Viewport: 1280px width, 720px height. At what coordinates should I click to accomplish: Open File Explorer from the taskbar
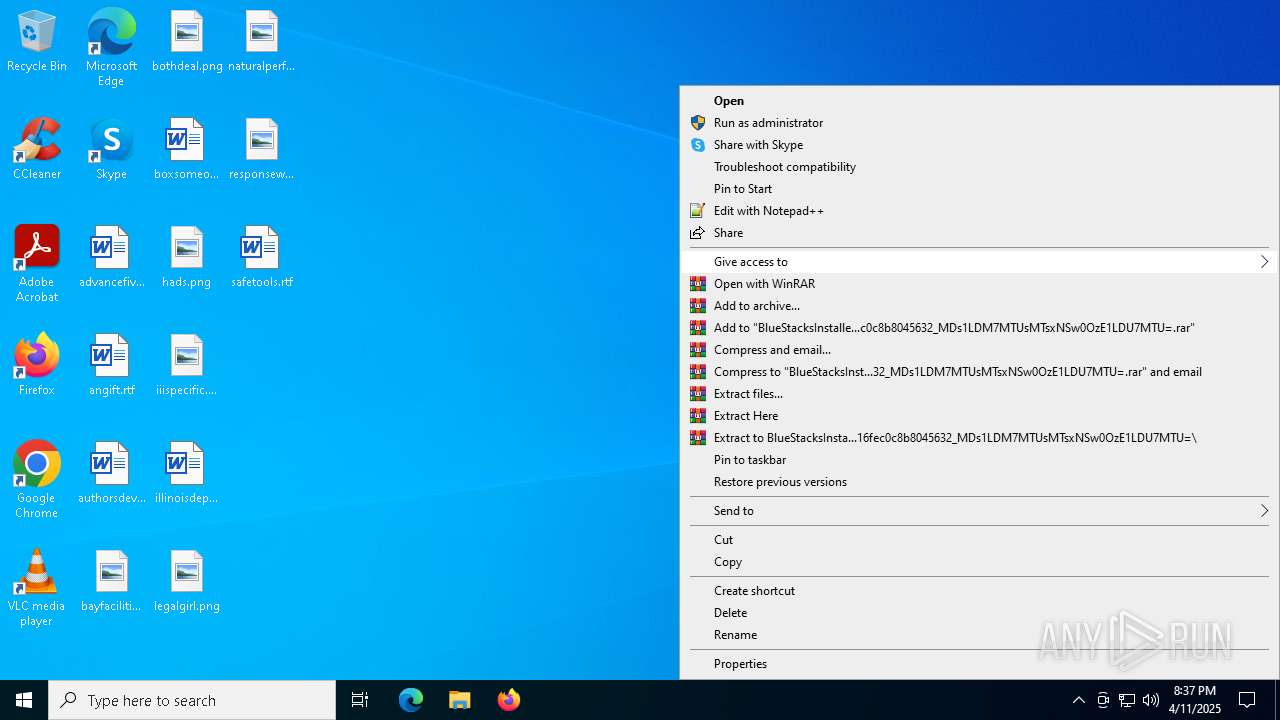click(460, 700)
